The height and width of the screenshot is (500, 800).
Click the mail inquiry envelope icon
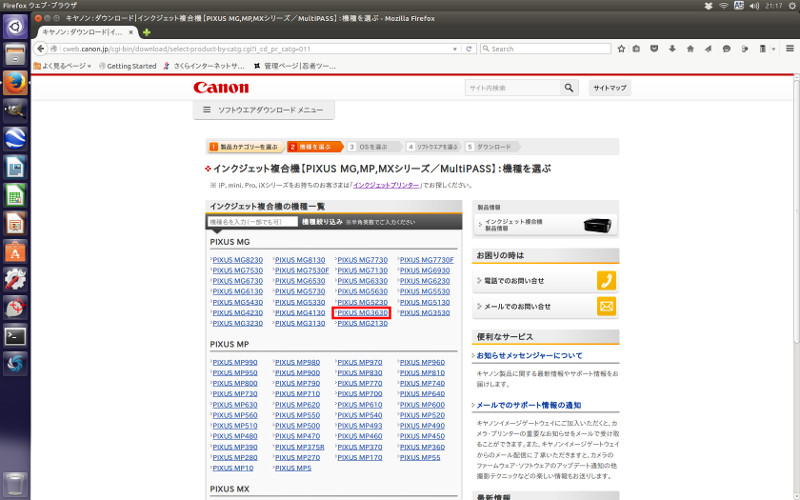(606, 307)
